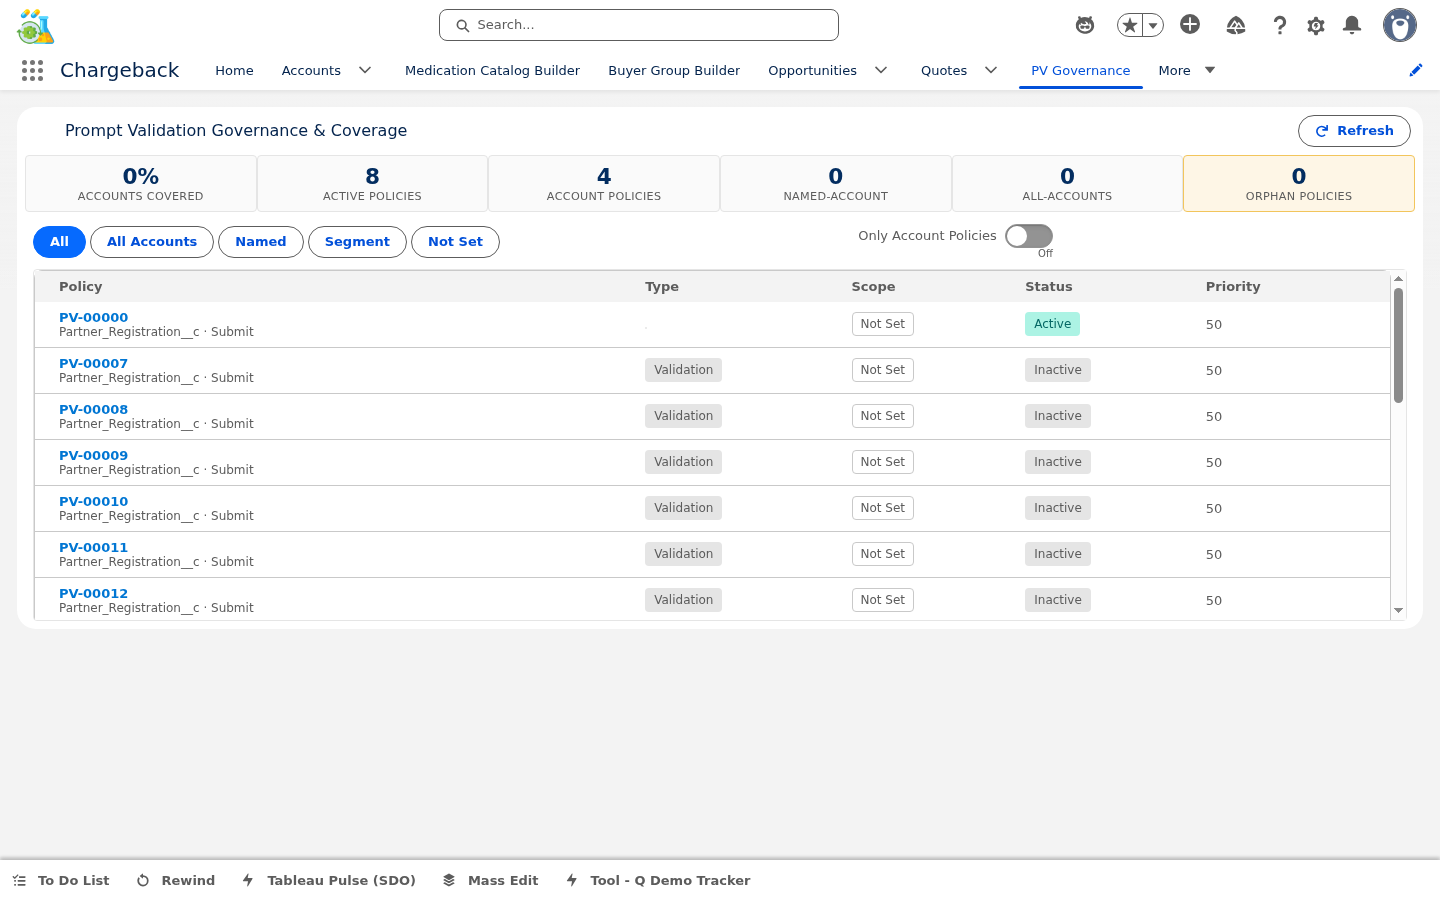1440x900 pixels.
Task: Open the Medication Catalog Builder tab
Action: point(492,70)
